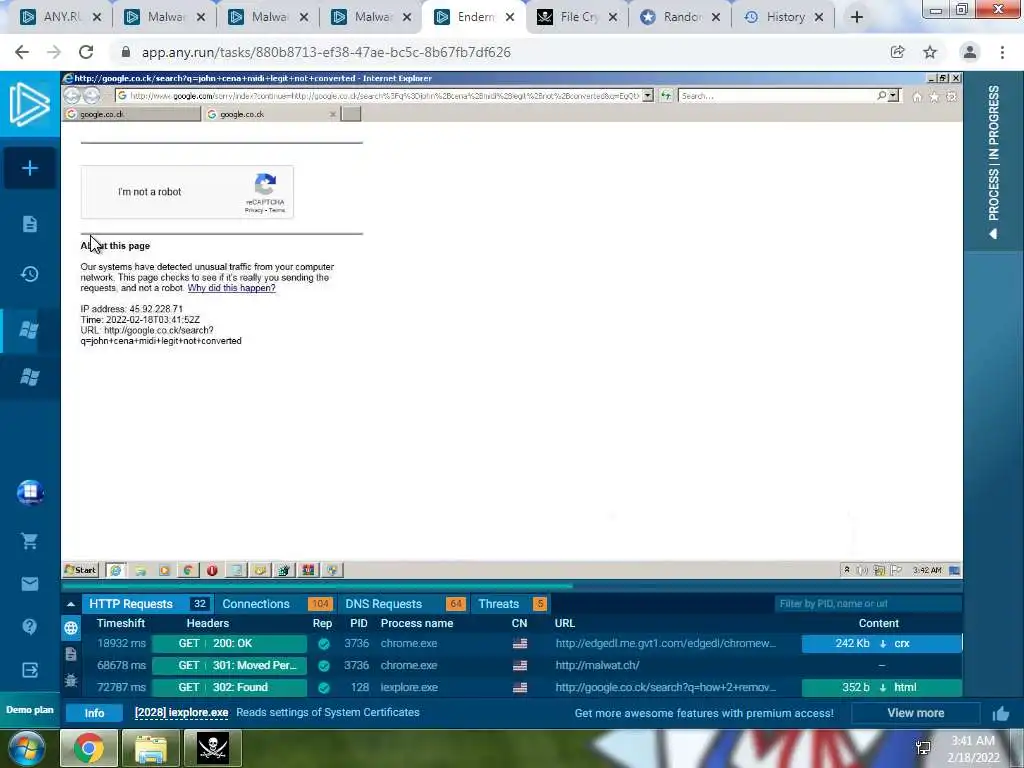Switch to the Connections tab
The width and height of the screenshot is (1024, 768).
click(x=277, y=604)
